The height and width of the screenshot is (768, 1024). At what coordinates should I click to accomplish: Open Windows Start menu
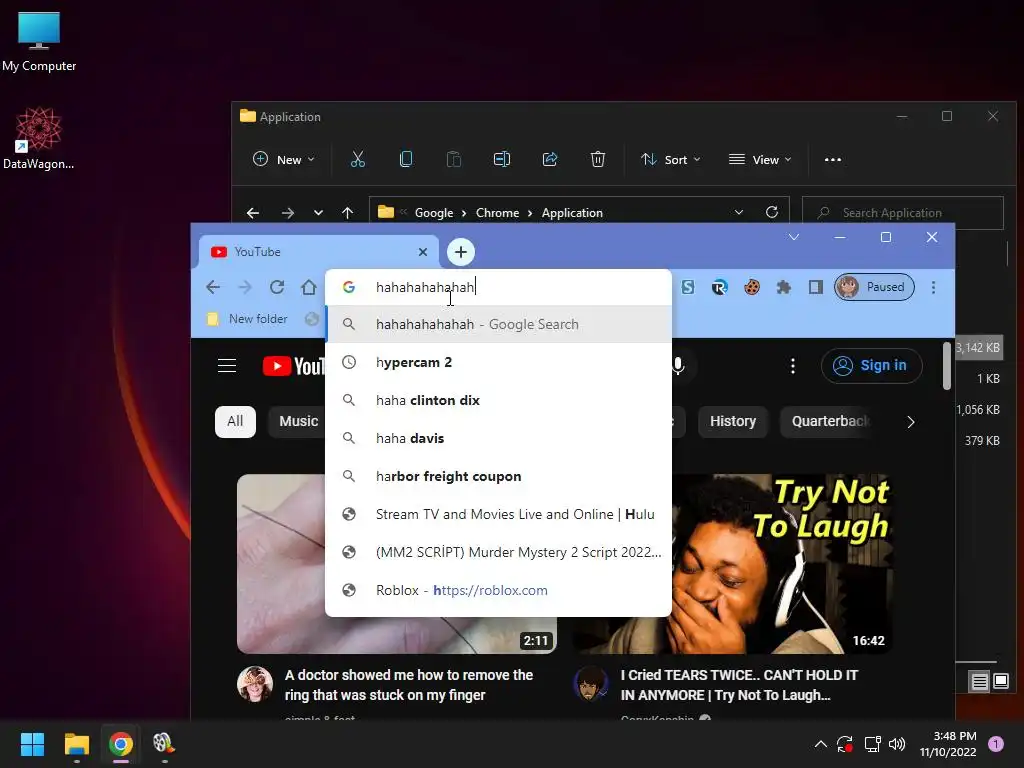pyautogui.click(x=32, y=744)
